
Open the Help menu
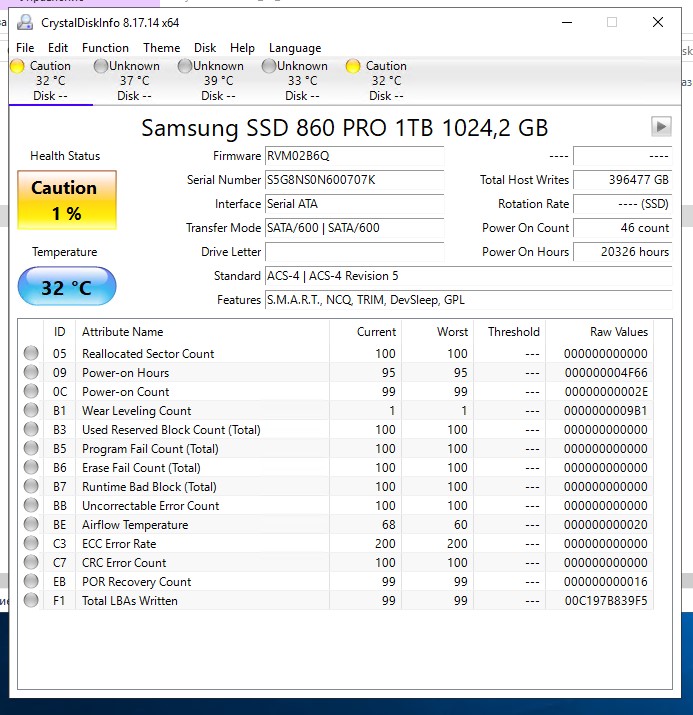click(x=242, y=48)
